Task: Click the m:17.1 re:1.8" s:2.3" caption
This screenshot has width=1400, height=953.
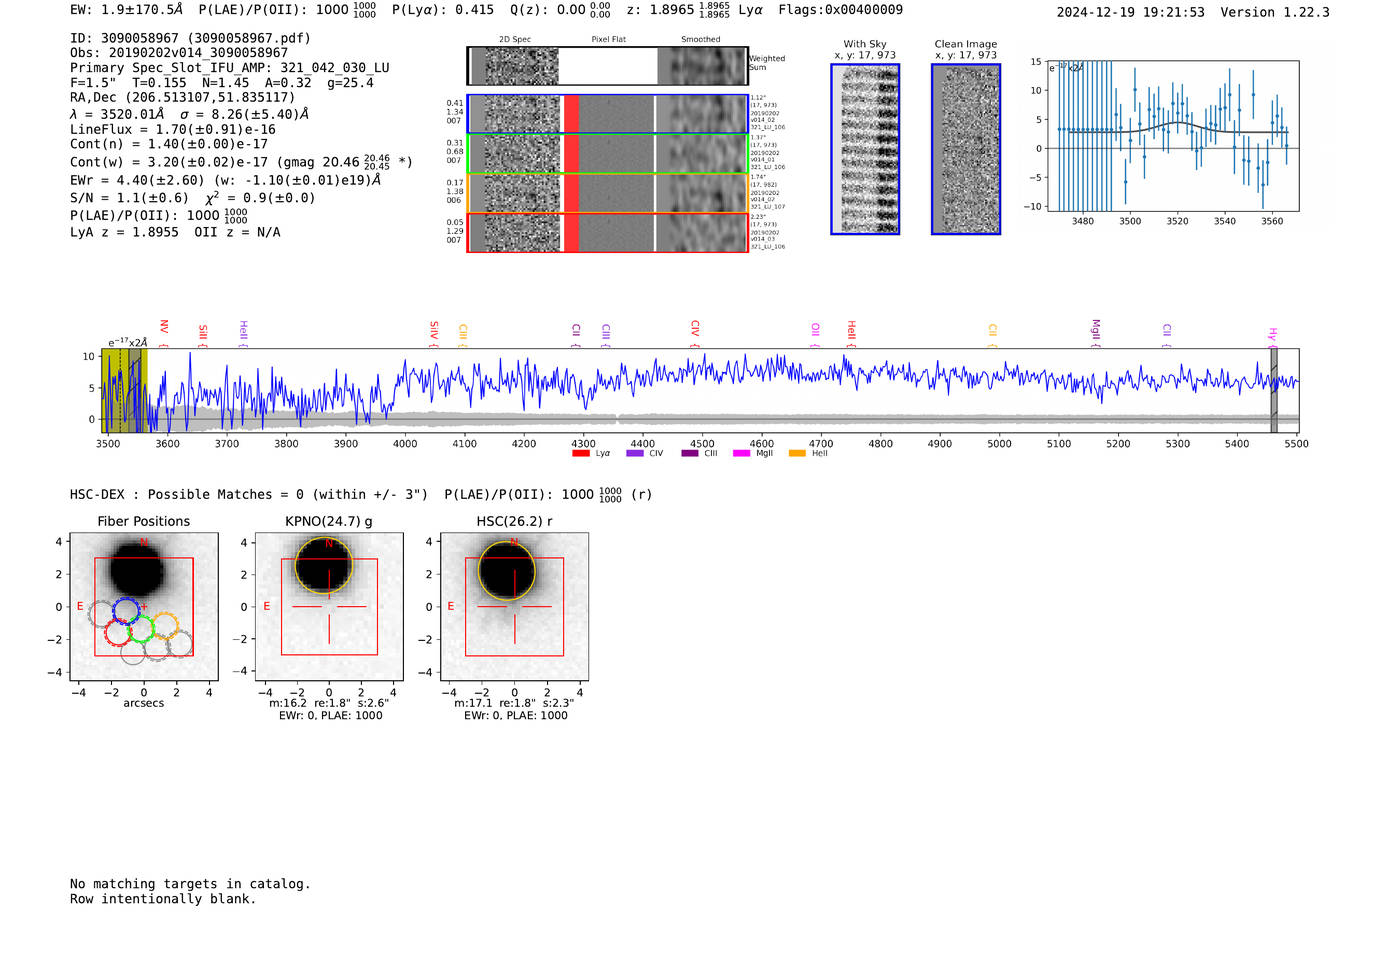Action: pyautogui.click(x=514, y=703)
